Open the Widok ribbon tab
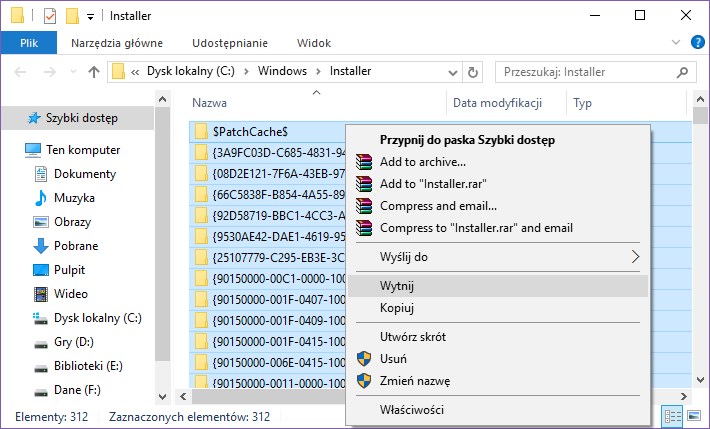Image resolution: width=710 pixels, height=429 pixels. coord(314,43)
